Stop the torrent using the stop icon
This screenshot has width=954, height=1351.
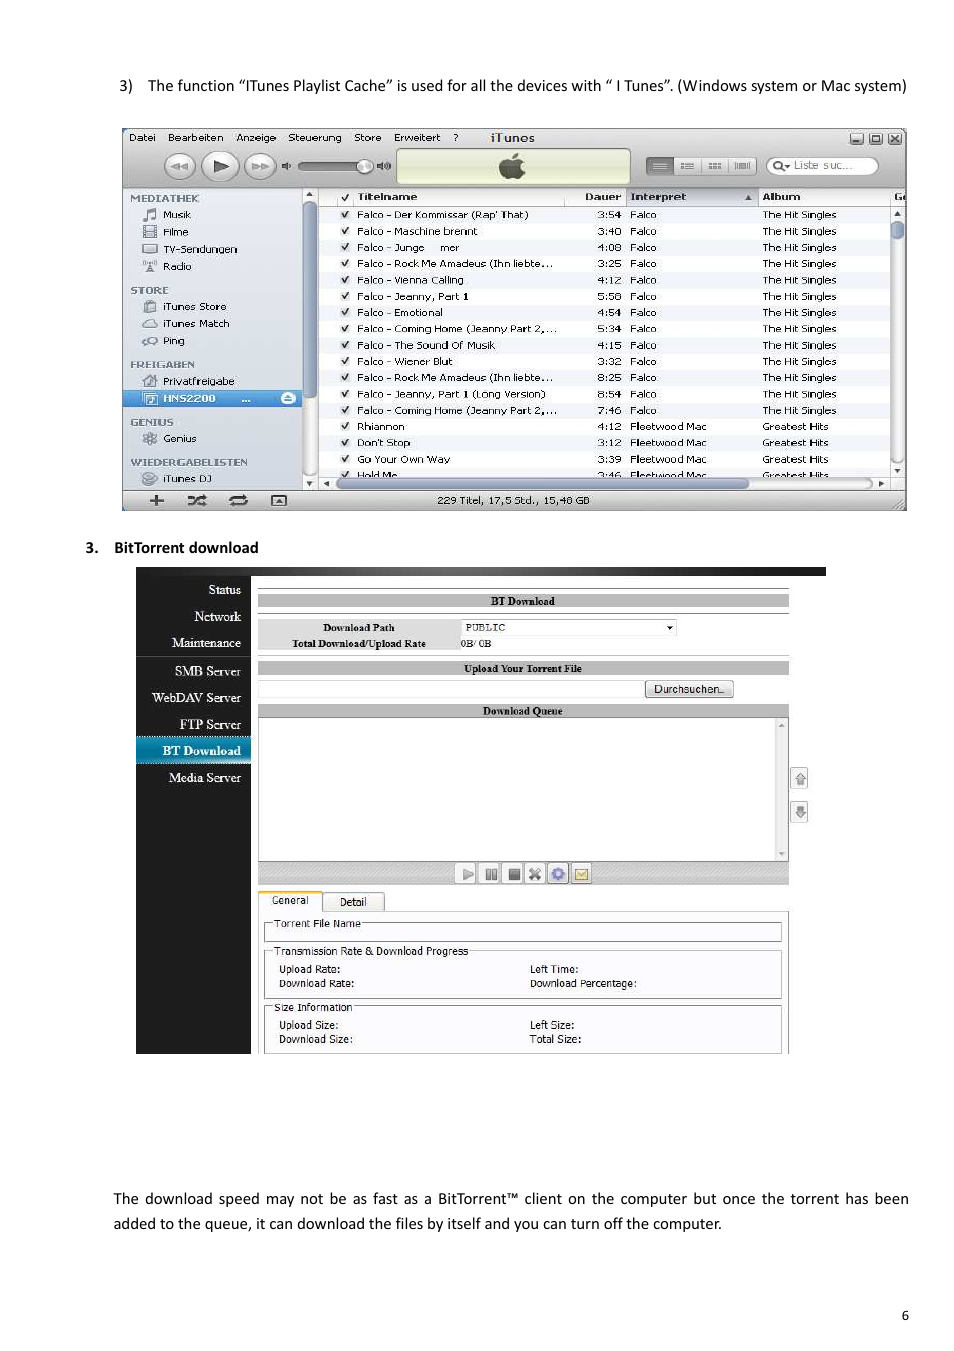pos(513,873)
